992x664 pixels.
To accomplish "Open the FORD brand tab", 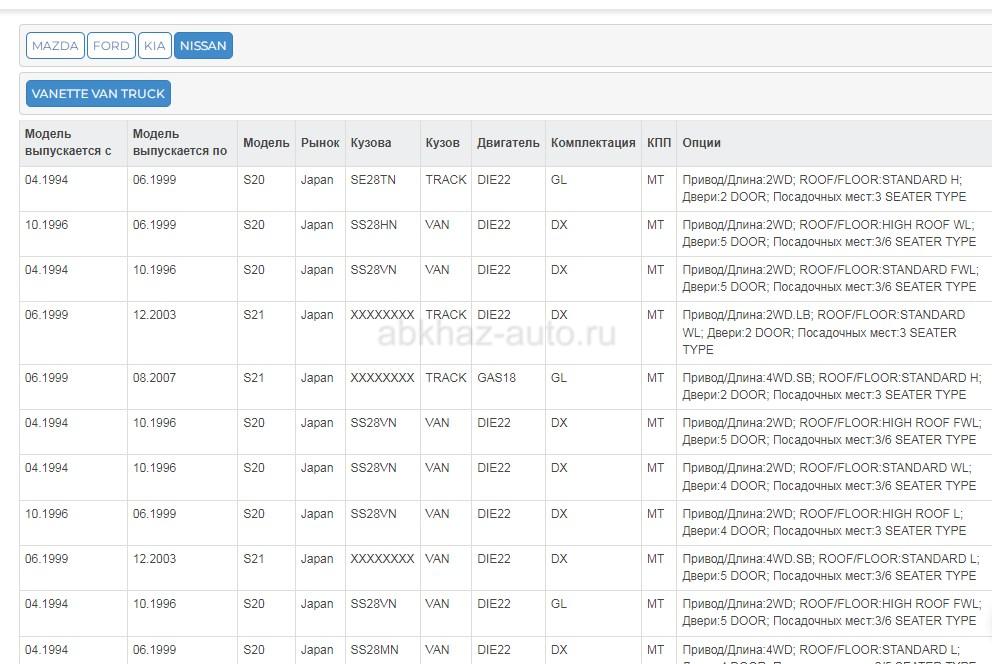I will (111, 46).
